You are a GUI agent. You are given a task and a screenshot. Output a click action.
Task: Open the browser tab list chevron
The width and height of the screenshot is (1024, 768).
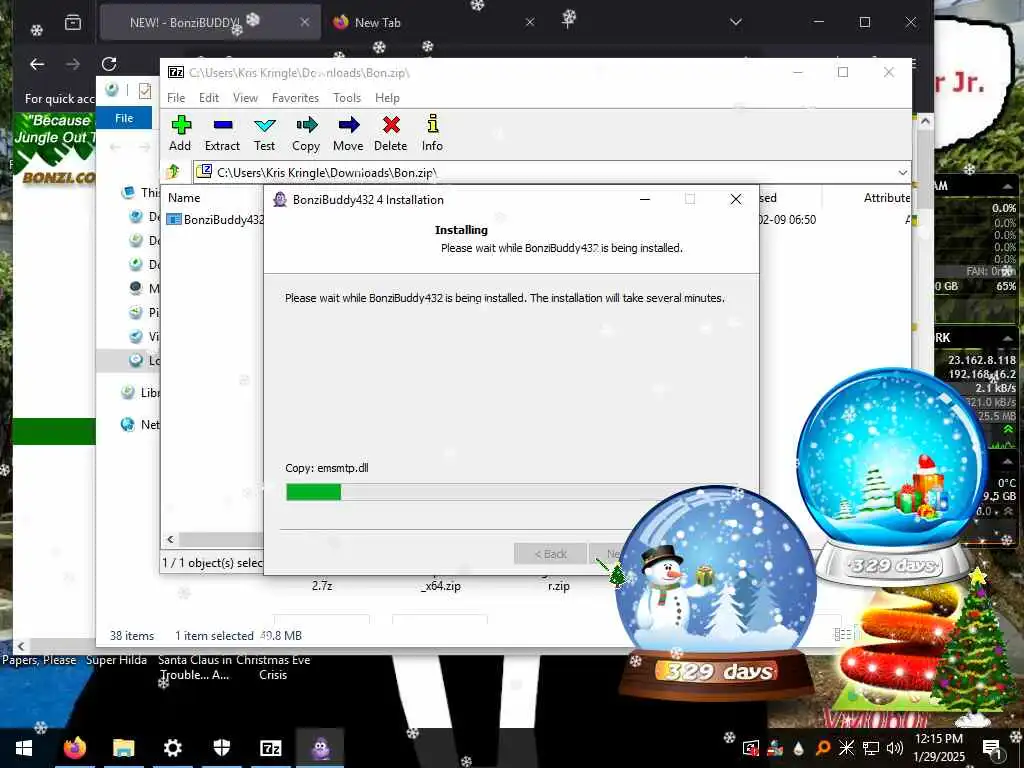point(736,22)
